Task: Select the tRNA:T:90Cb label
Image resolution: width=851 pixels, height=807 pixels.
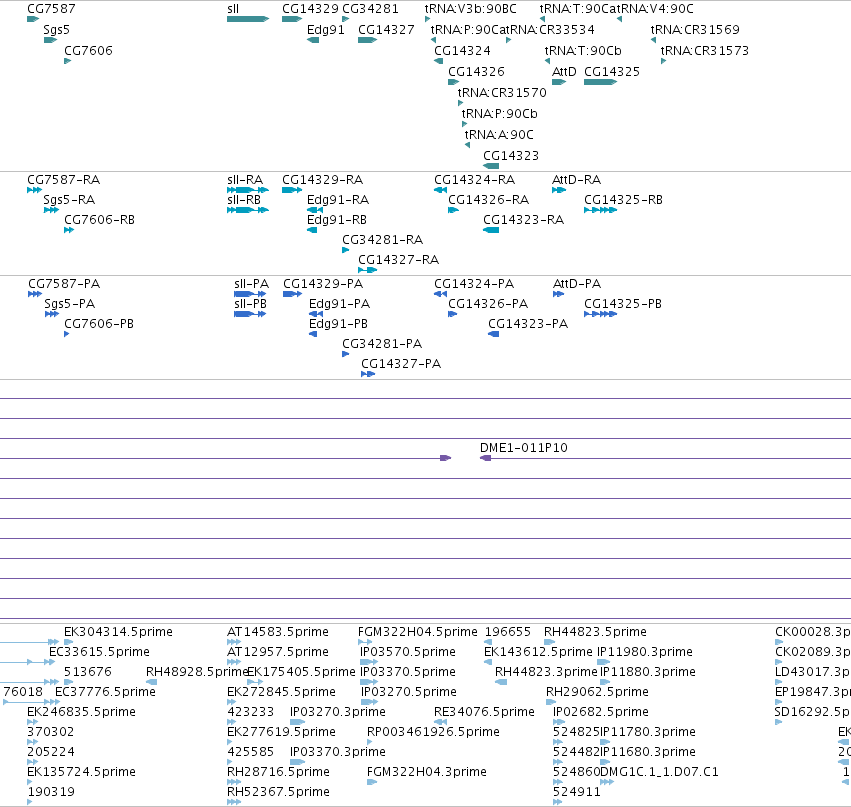Action: (583, 51)
